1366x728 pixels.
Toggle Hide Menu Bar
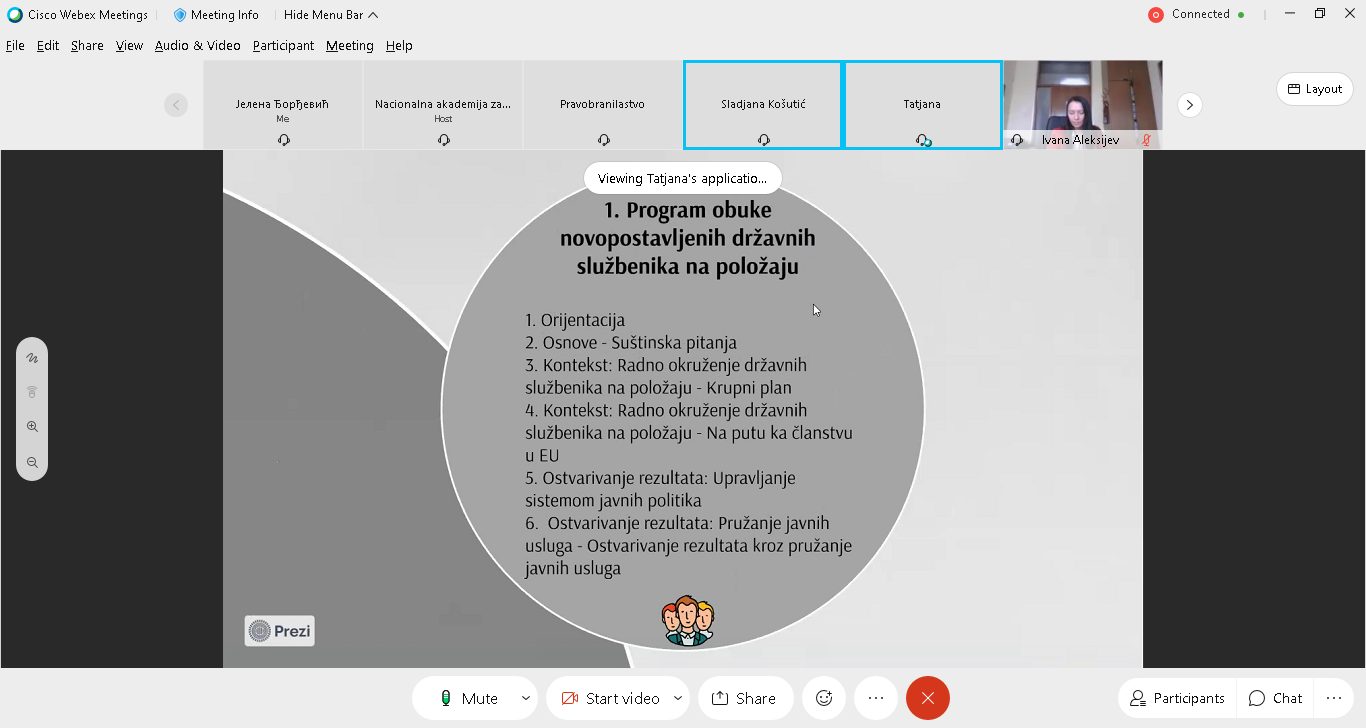pos(330,15)
